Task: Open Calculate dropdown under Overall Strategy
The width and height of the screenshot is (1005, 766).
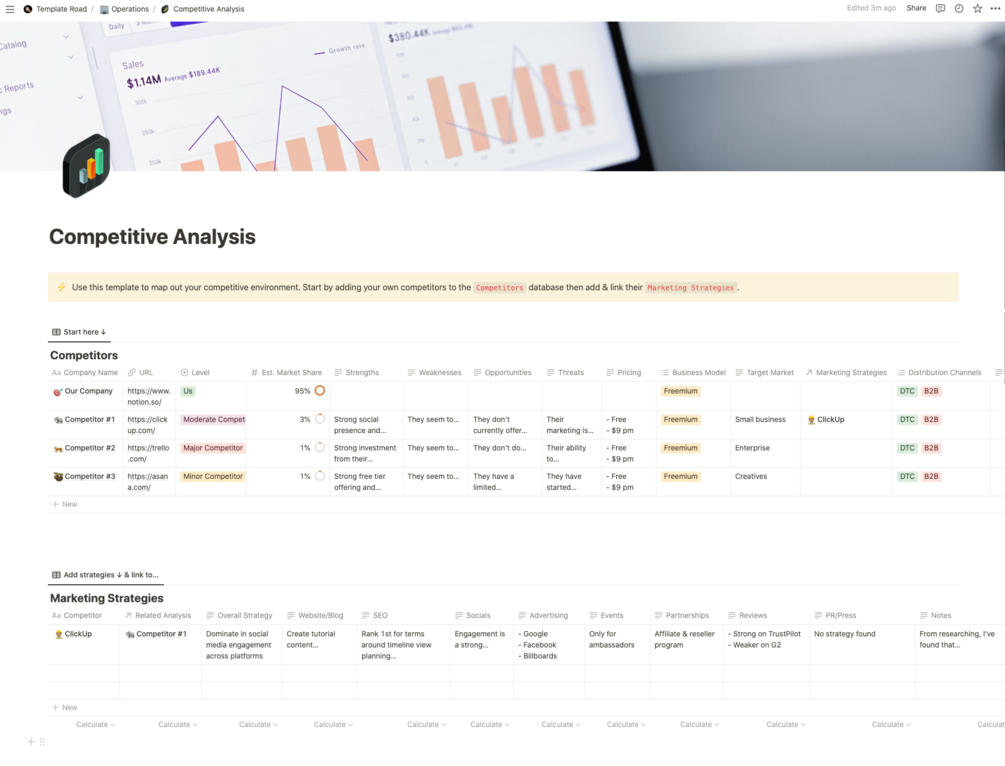Action: coord(258,724)
